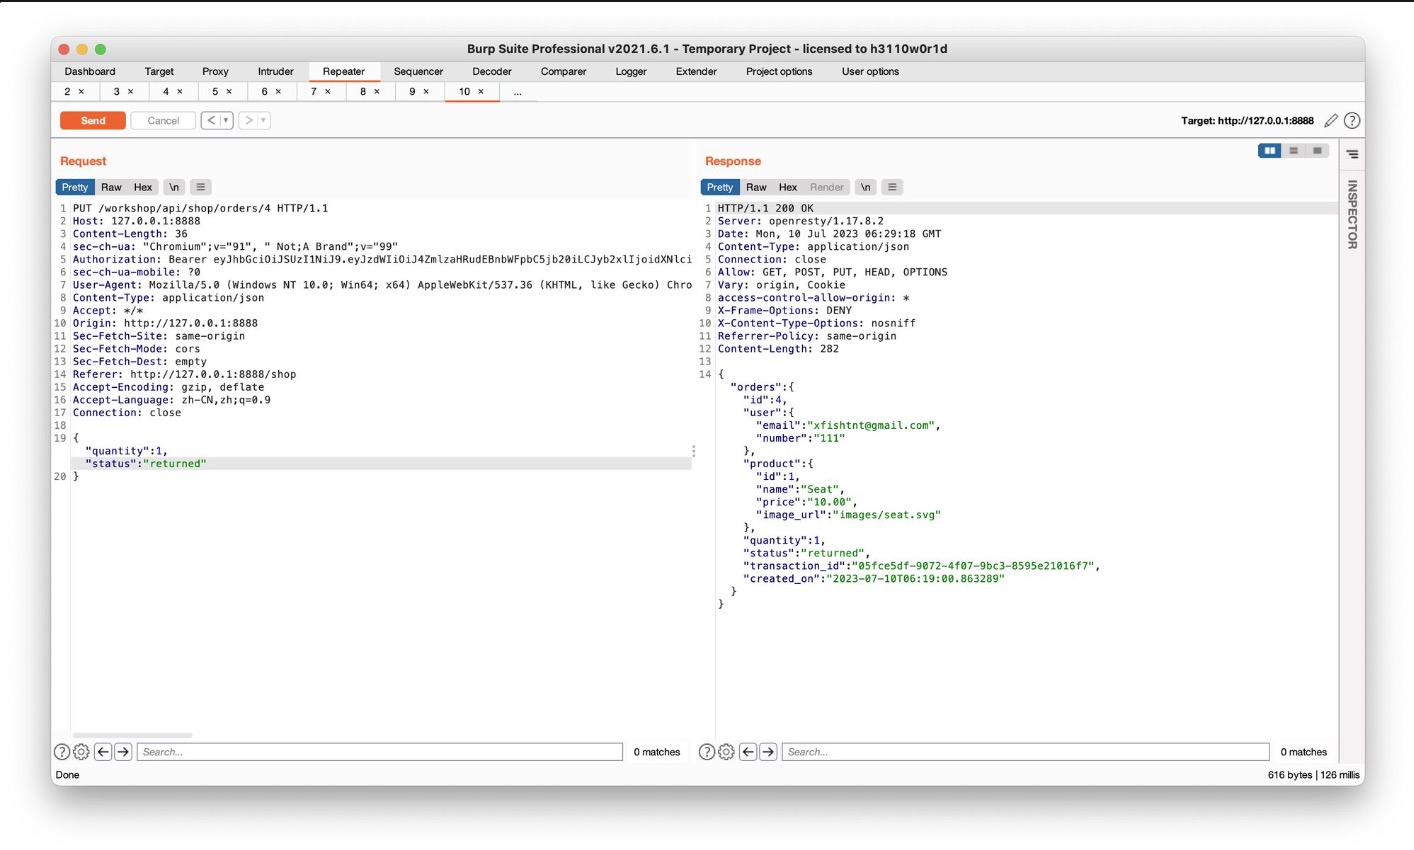Screen dimensions: 1414x850
Task: Go to previous response search match
Action: click(748, 752)
